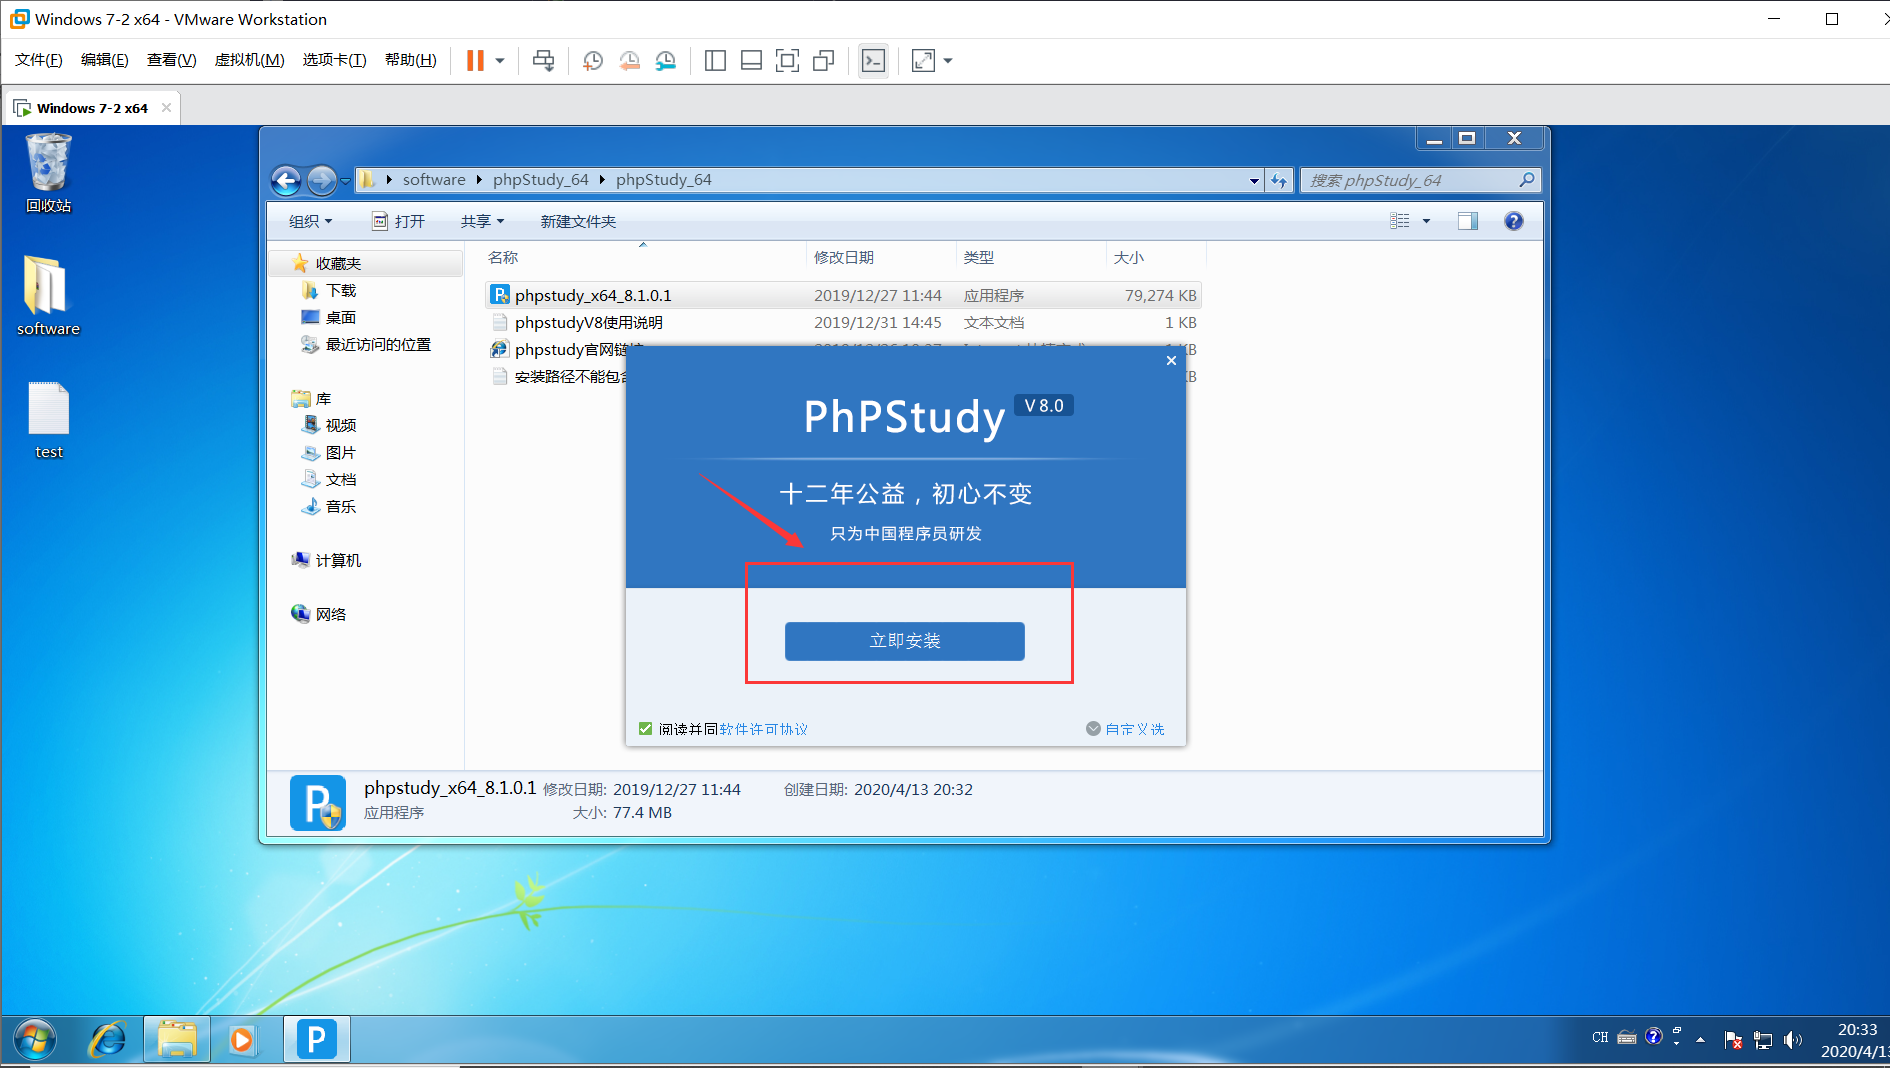Expand the address bar history dropdown
The height and width of the screenshot is (1068, 1890).
(x=1254, y=180)
